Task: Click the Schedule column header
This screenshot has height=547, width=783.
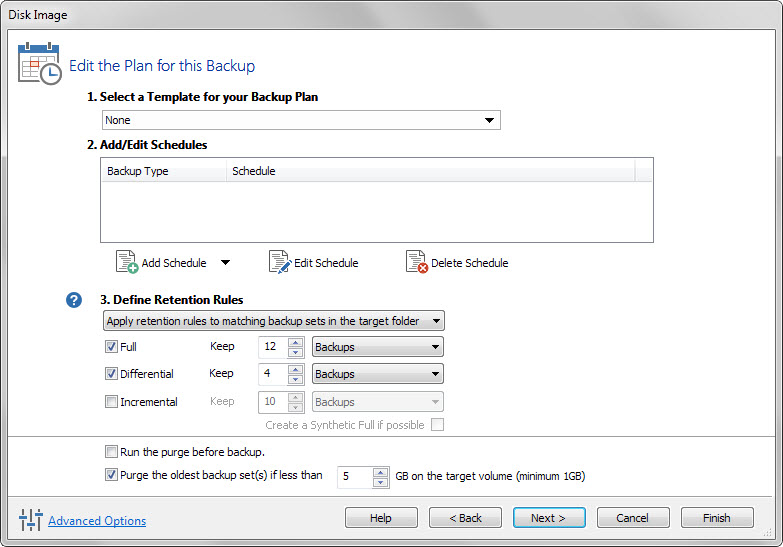Action: [430, 171]
